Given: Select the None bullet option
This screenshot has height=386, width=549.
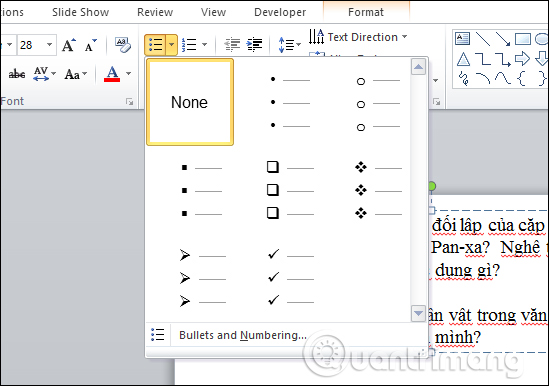Looking at the screenshot, I should (x=190, y=102).
